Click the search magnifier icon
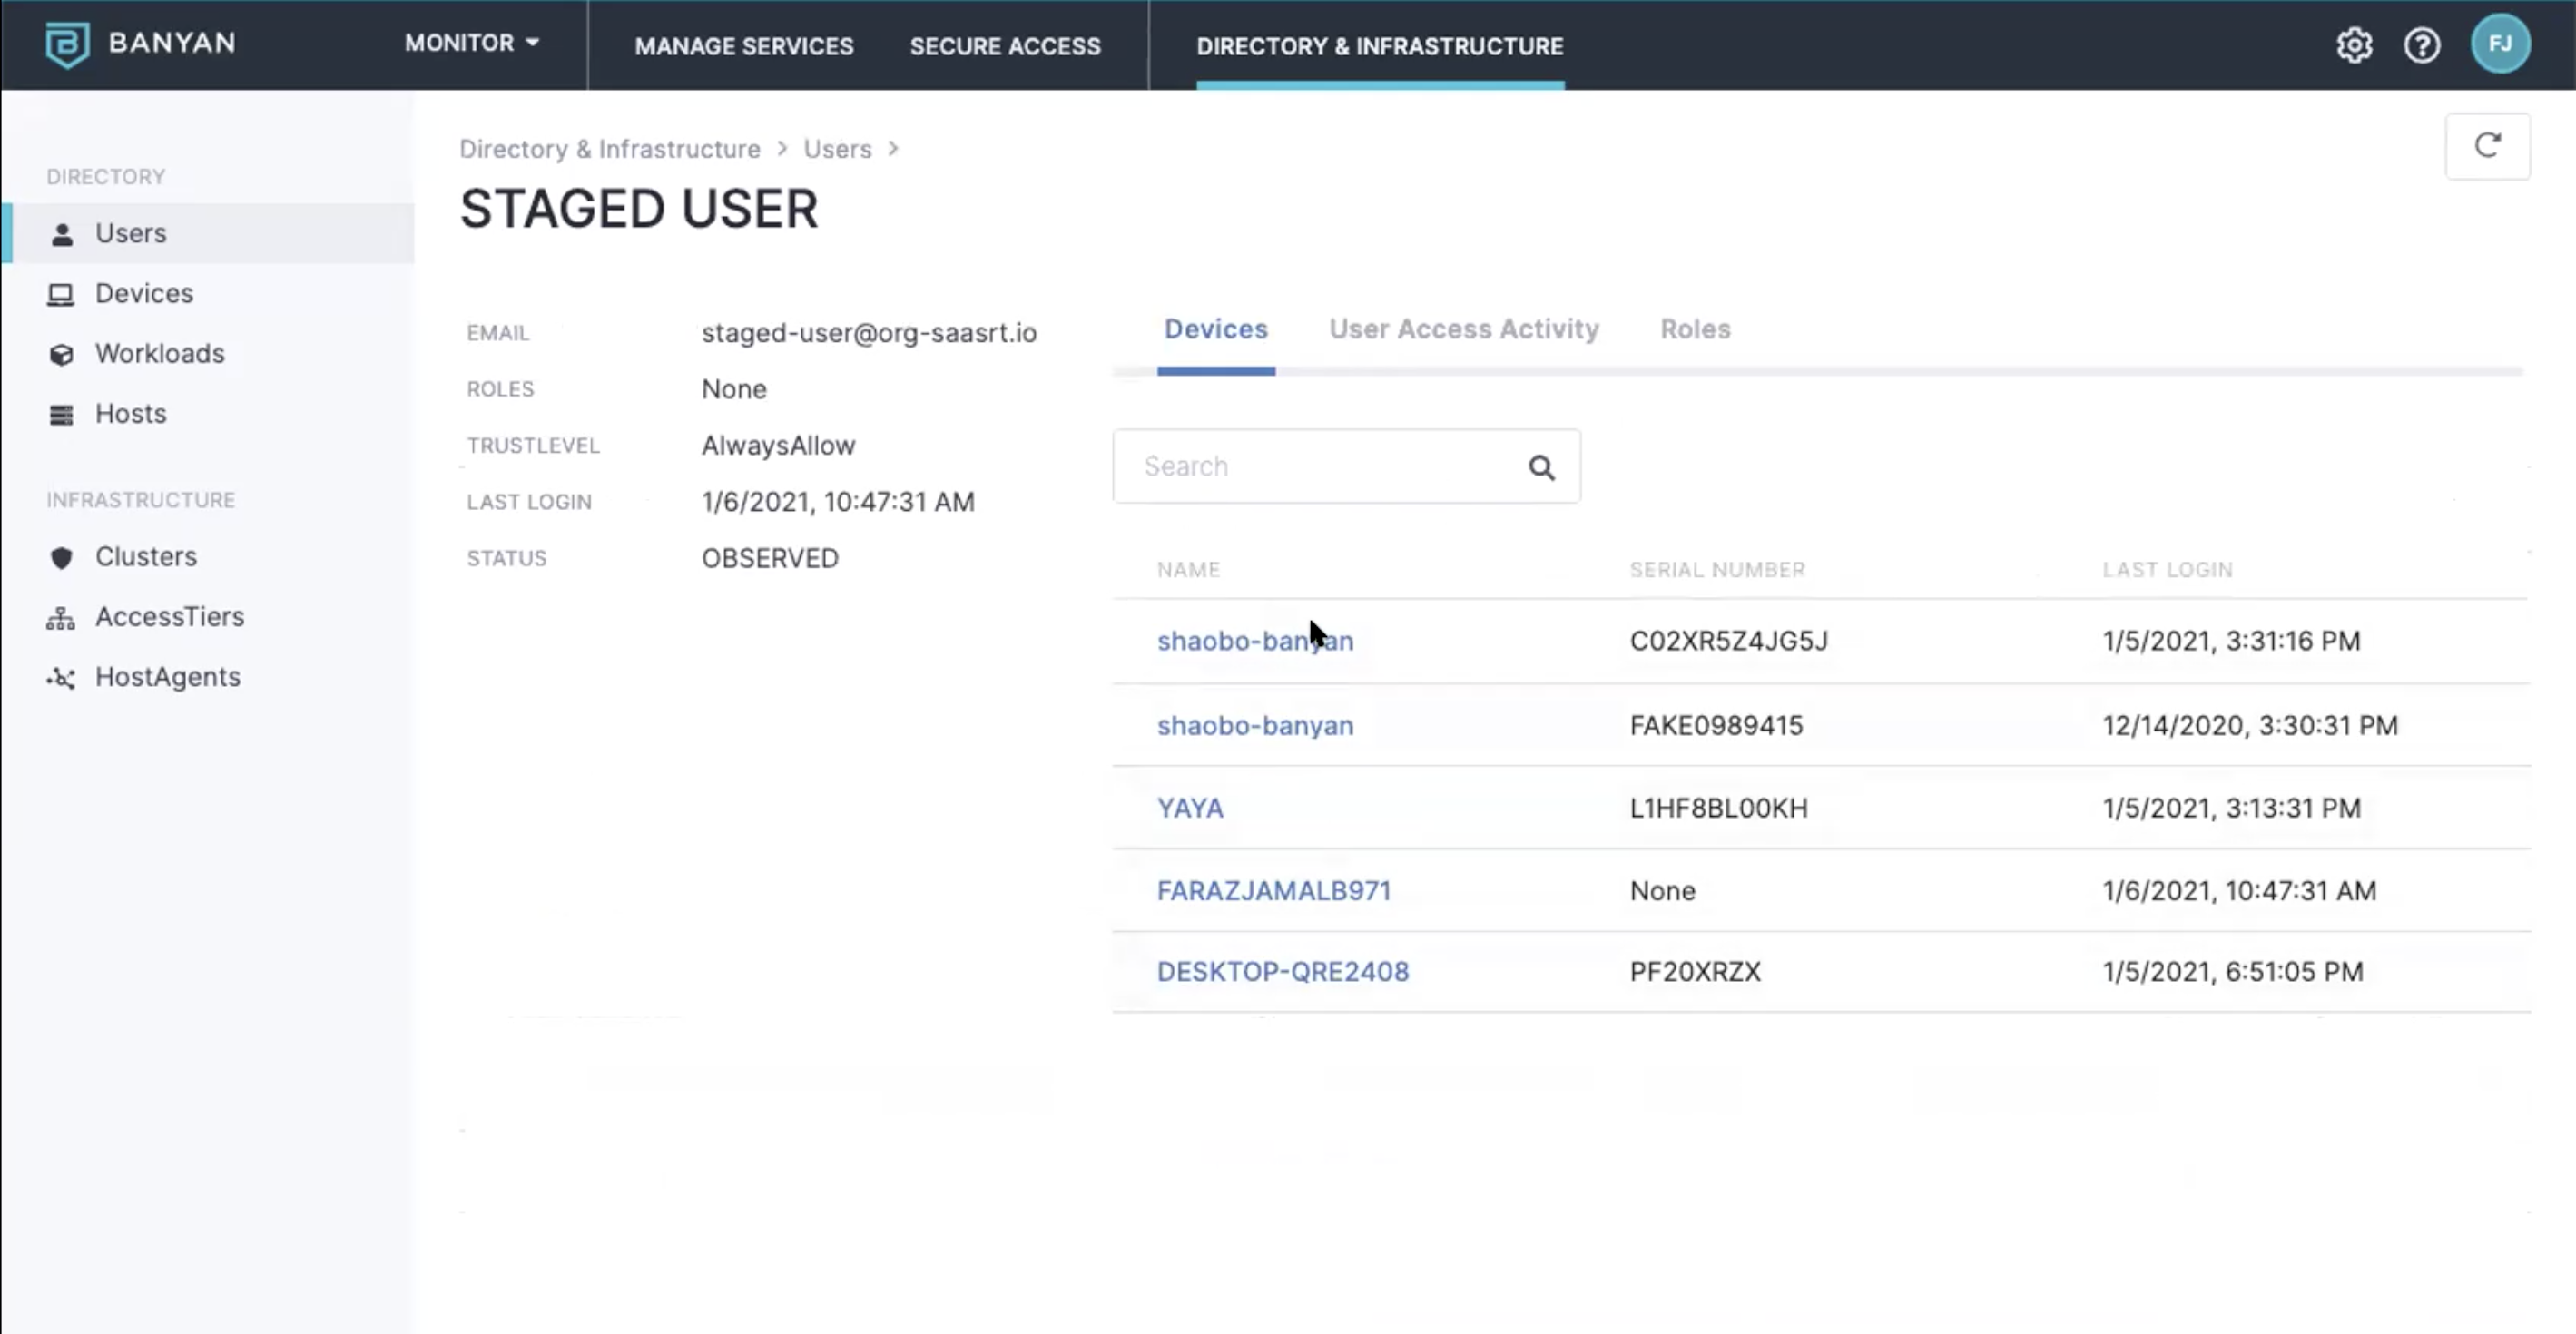The width and height of the screenshot is (2576, 1334). pos(1541,467)
